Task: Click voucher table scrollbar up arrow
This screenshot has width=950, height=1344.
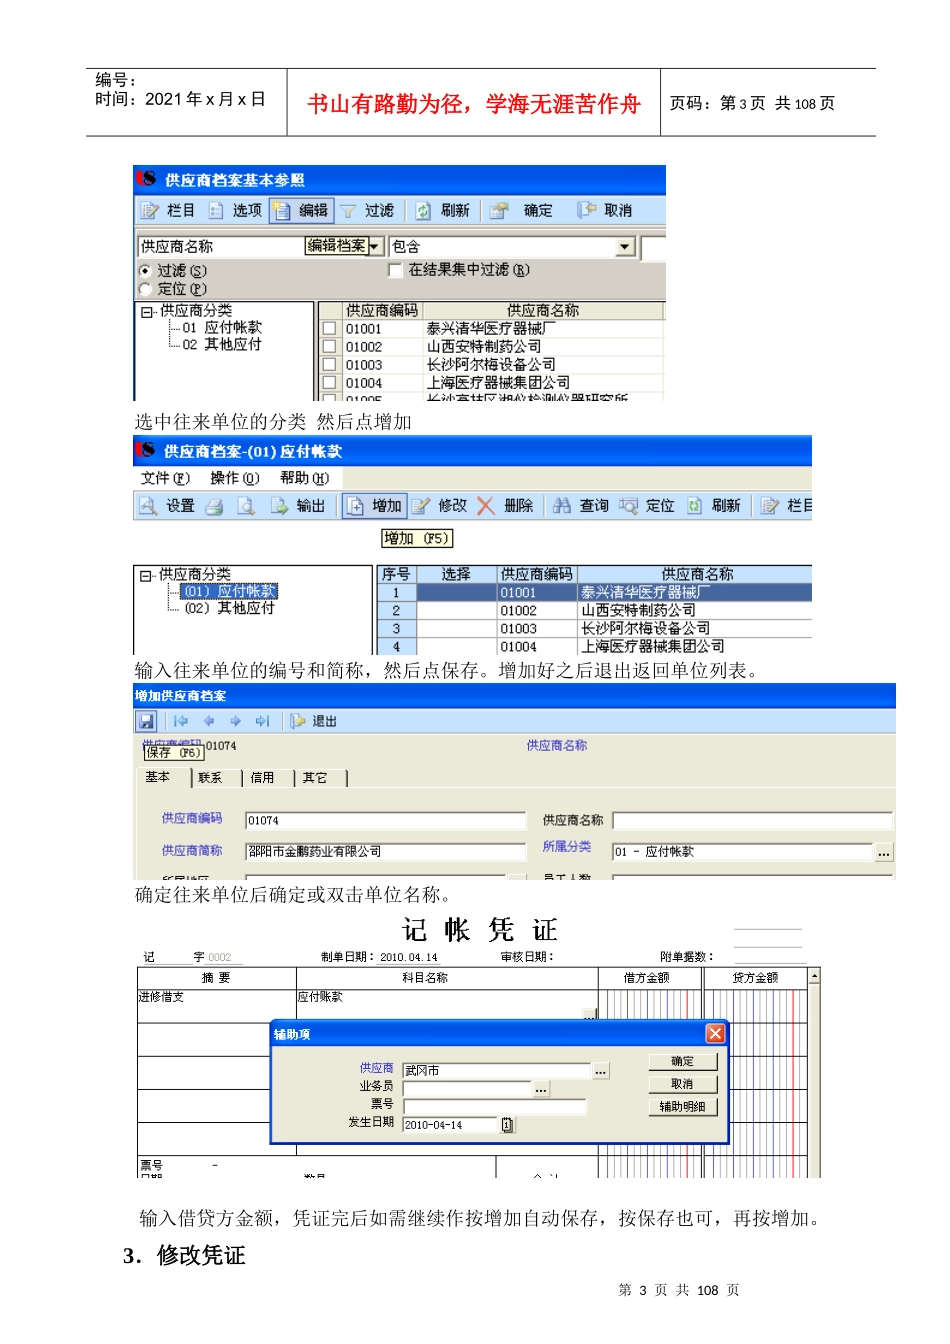Action: 815,976
